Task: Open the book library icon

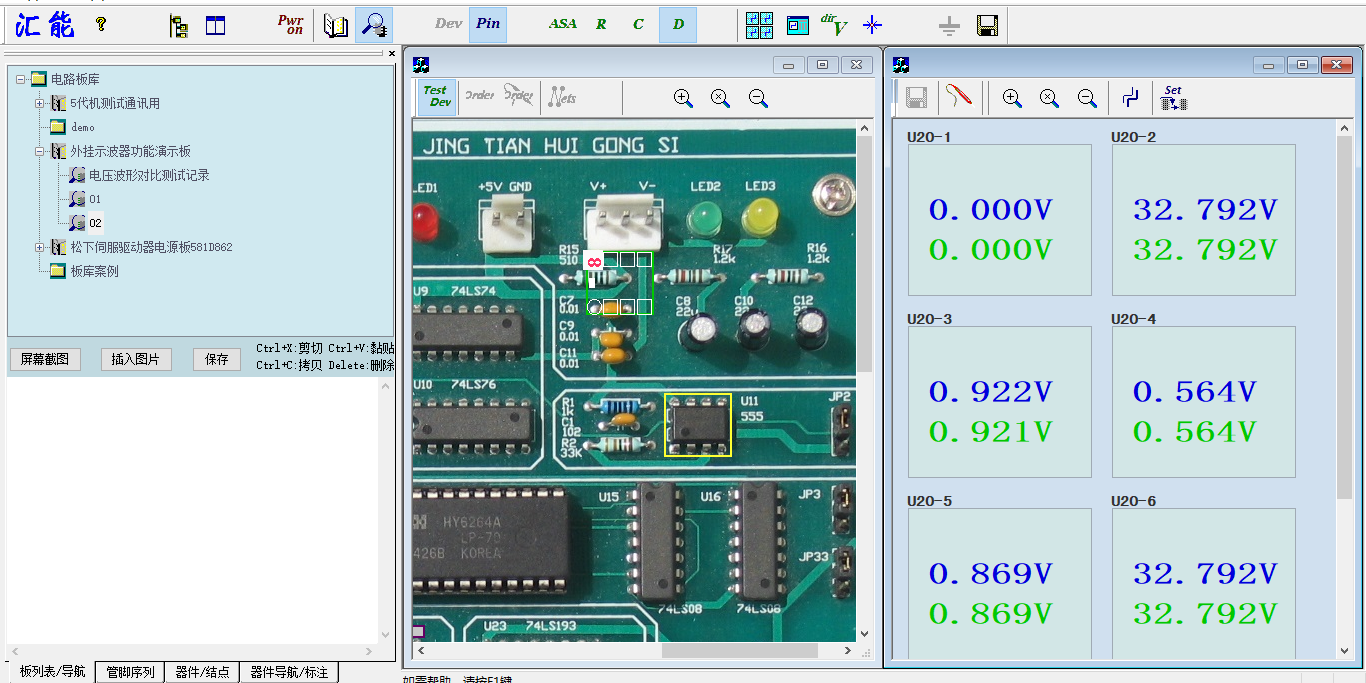Action: (x=336, y=26)
